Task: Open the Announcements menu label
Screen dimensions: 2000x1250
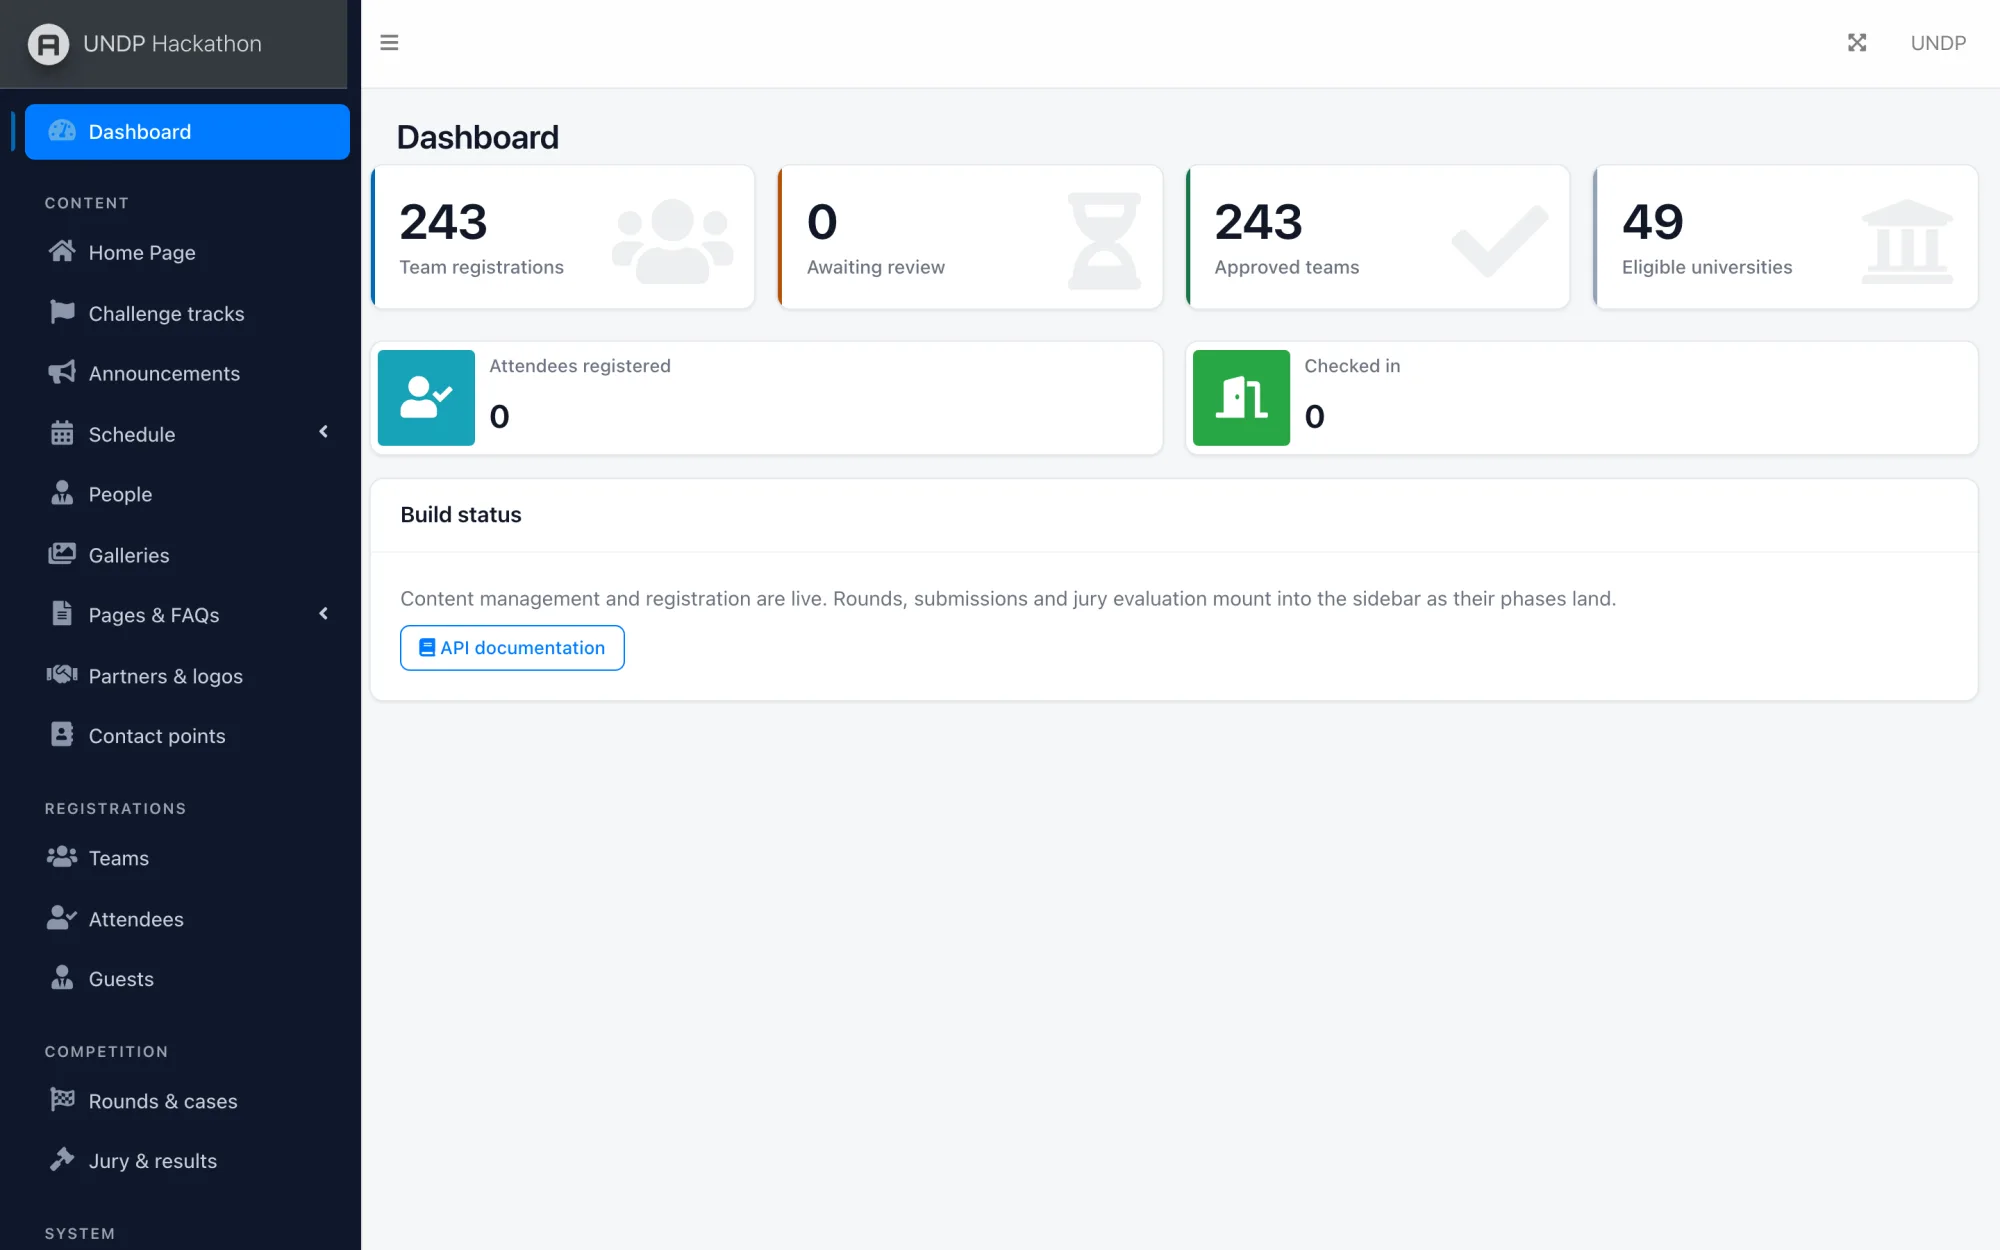Action: [x=164, y=374]
